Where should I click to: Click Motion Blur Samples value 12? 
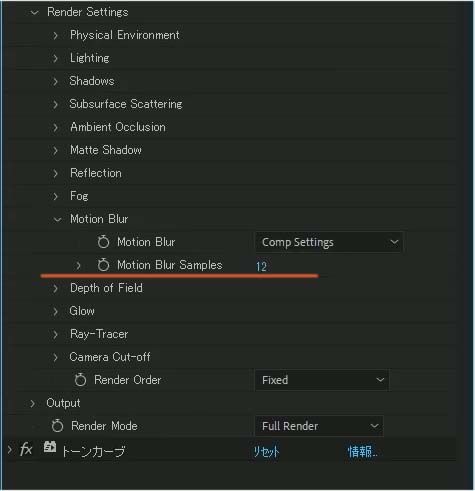261,266
